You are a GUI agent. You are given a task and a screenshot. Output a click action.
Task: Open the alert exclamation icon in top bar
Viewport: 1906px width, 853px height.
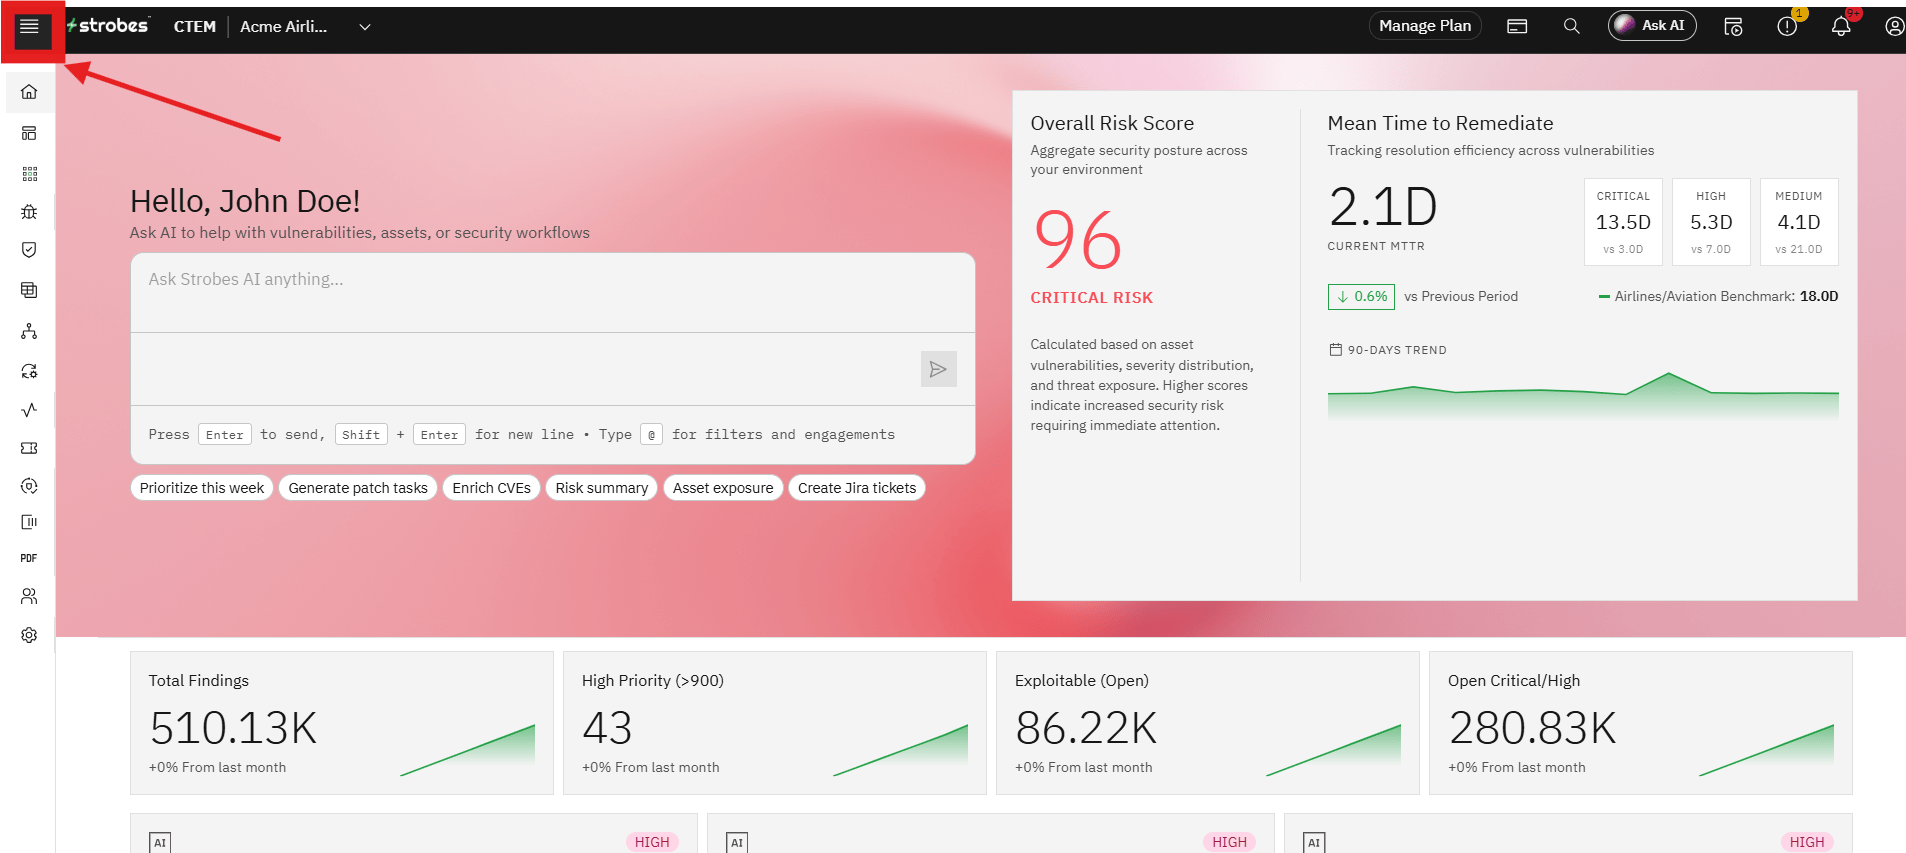(x=1787, y=26)
